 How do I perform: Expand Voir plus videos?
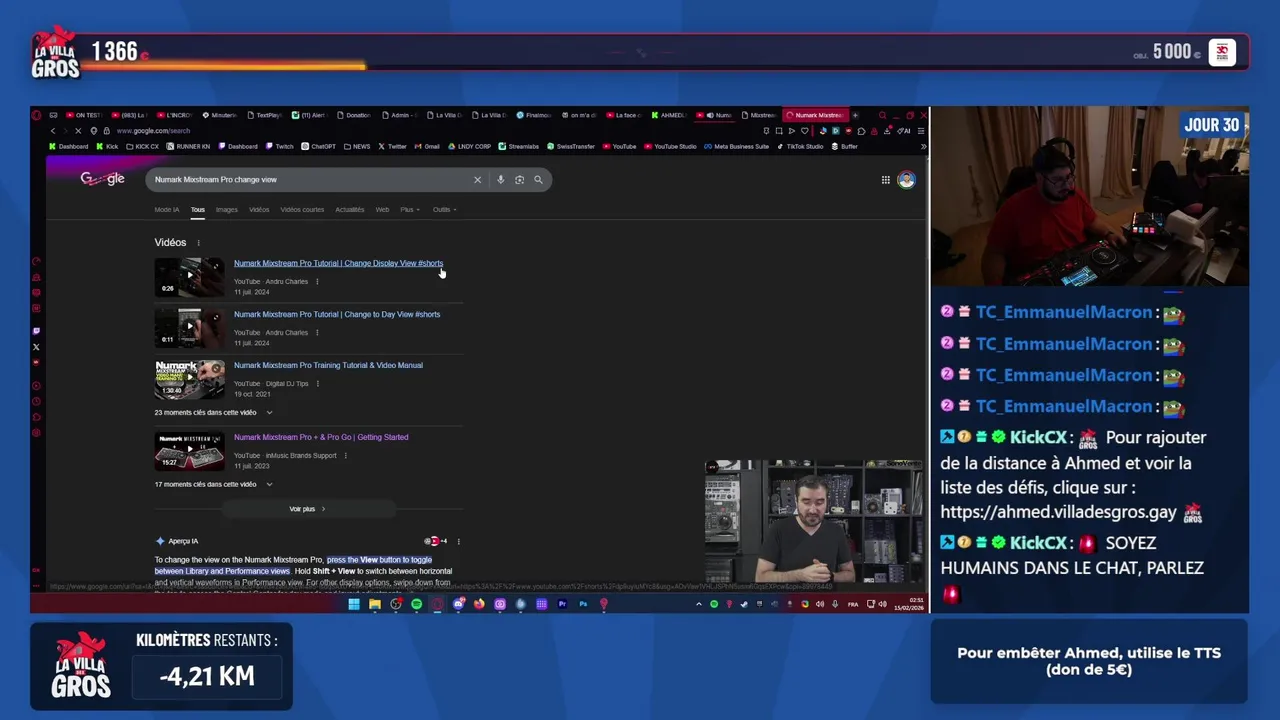pos(307,509)
